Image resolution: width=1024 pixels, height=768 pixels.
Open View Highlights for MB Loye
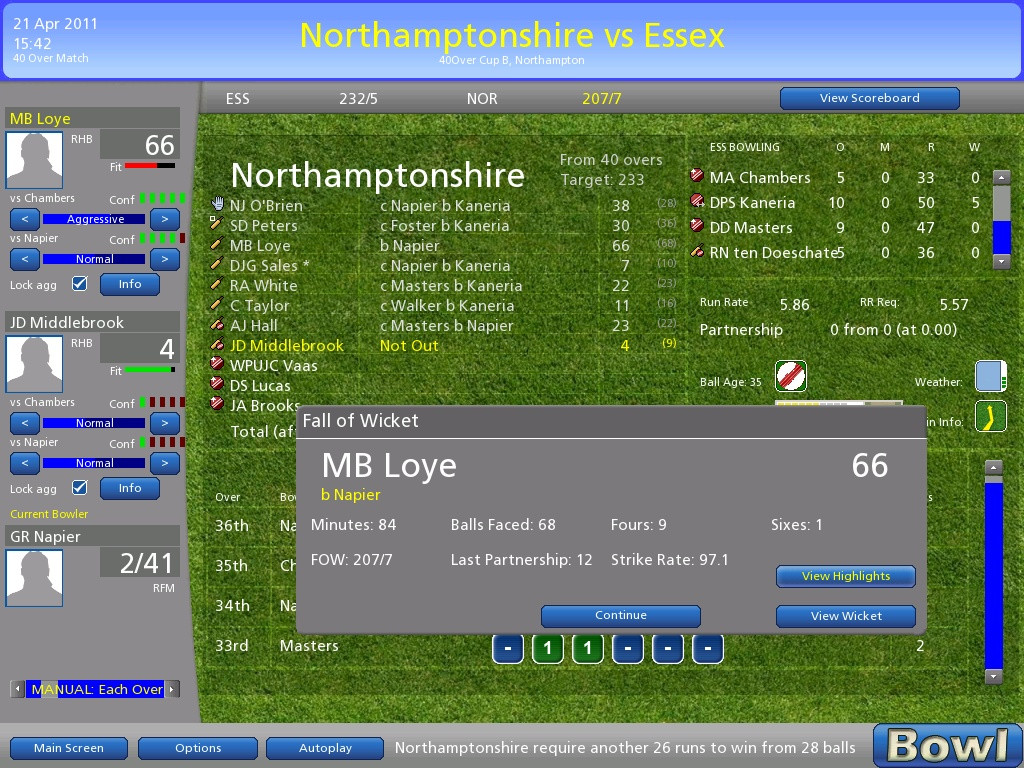(846, 576)
